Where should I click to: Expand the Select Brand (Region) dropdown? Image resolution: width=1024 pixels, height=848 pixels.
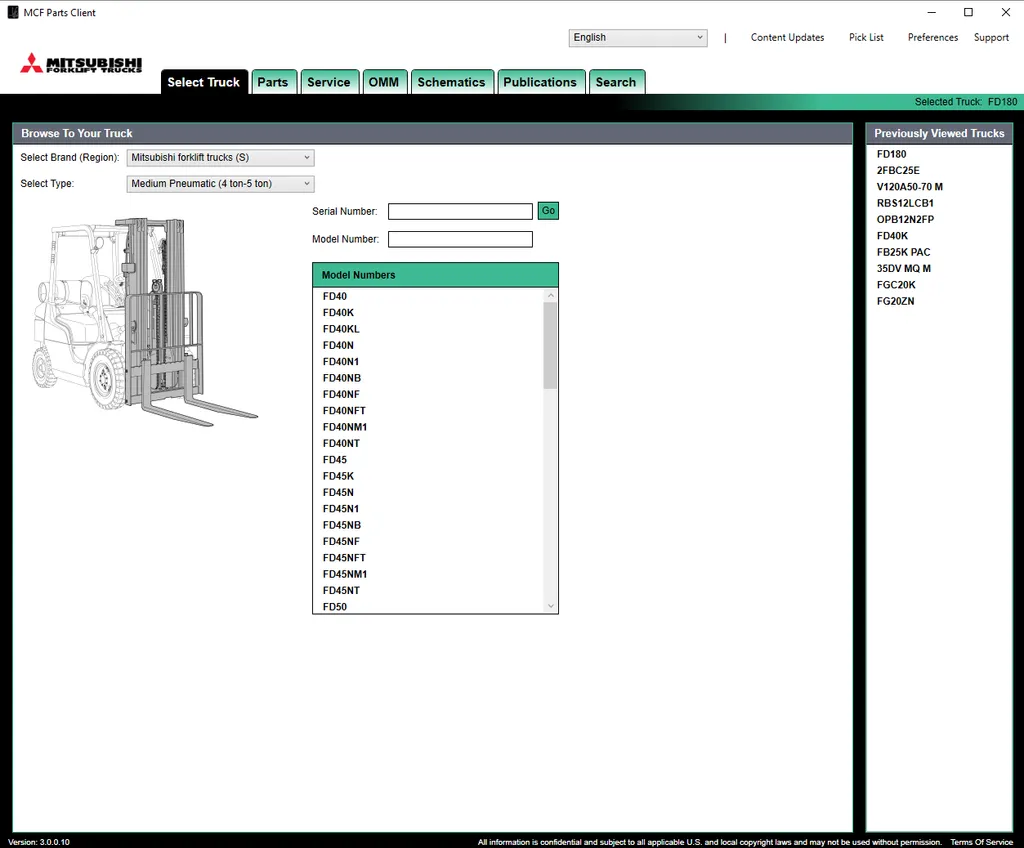[220, 157]
